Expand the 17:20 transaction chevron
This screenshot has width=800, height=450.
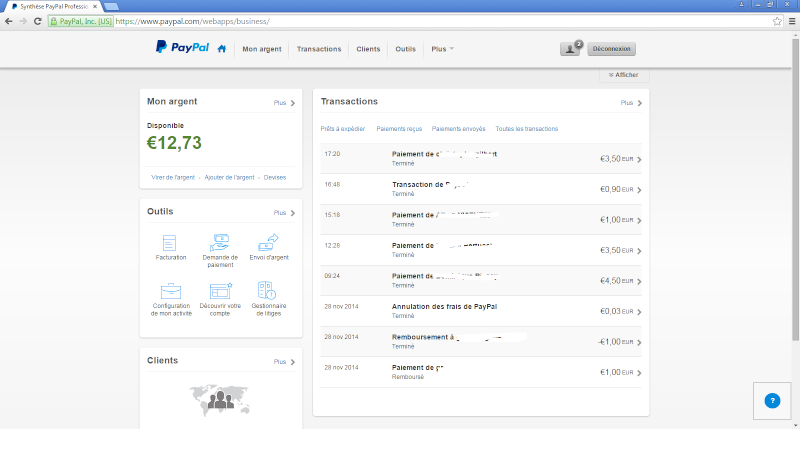pos(639,159)
